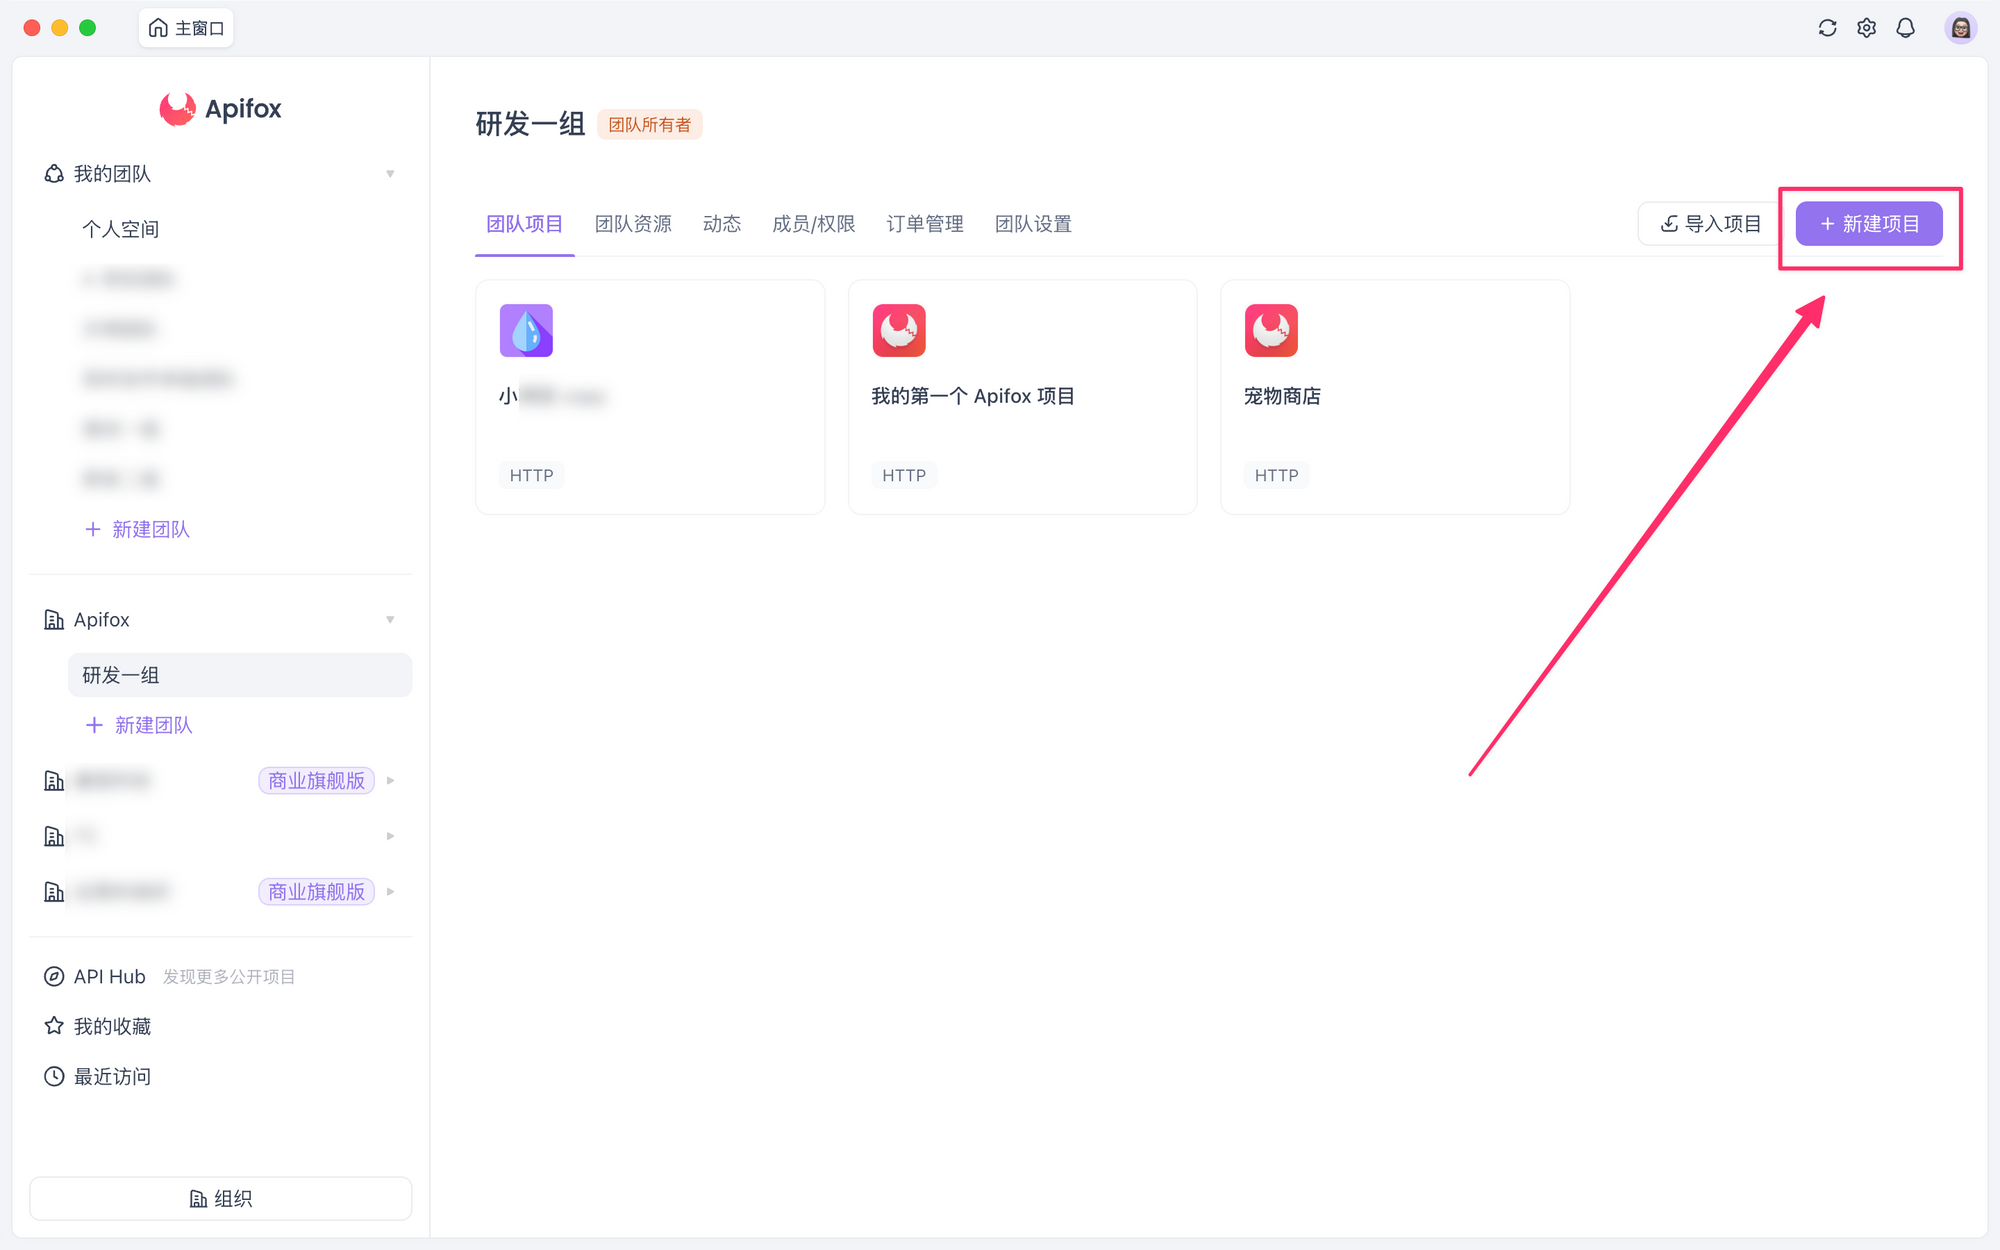
Task: Open settings via the gear icon
Action: [x=1866, y=28]
